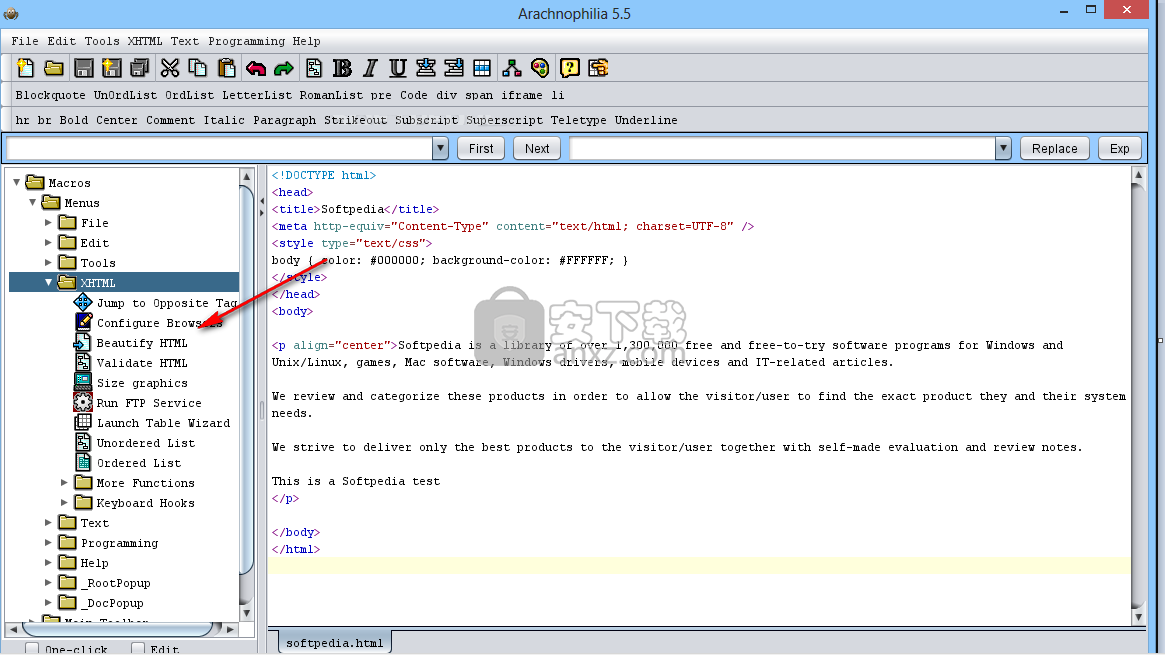Expand the _DocPopup folder
This screenshot has height=655, width=1165.
[x=48, y=603]
